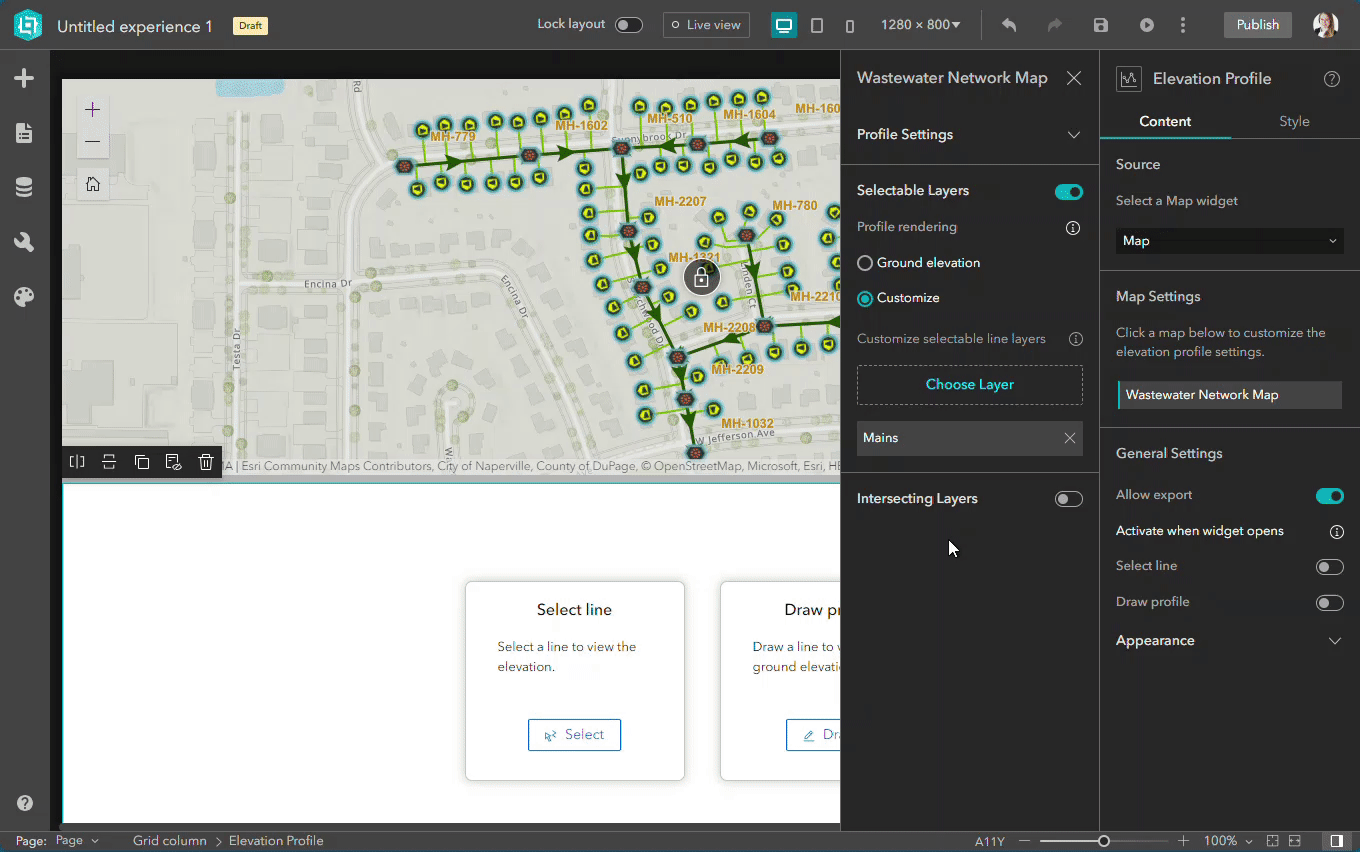Expand the Profile Settings section
Image resolution: width=1360 pixels, height=852 pixels.
point(1073,135)
